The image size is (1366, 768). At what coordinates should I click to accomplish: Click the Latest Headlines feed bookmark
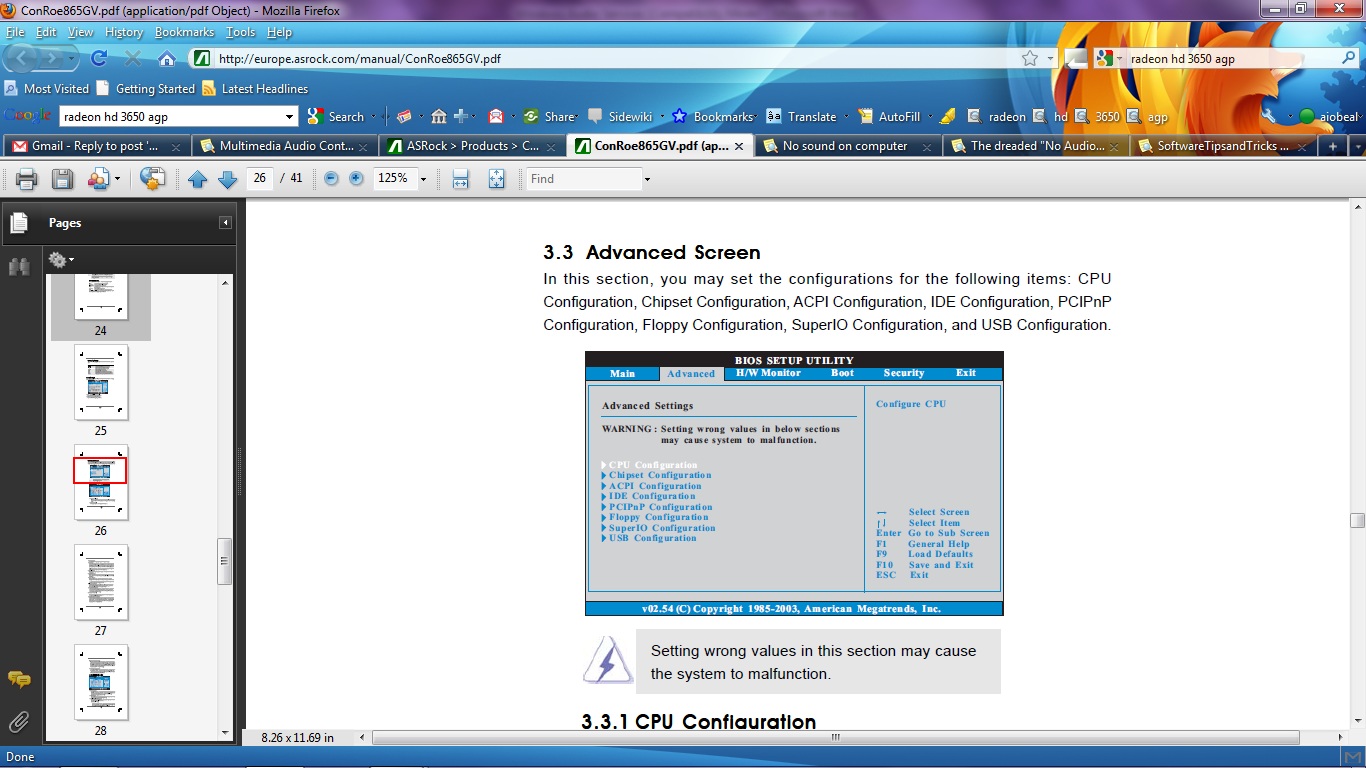pos(255,88)
